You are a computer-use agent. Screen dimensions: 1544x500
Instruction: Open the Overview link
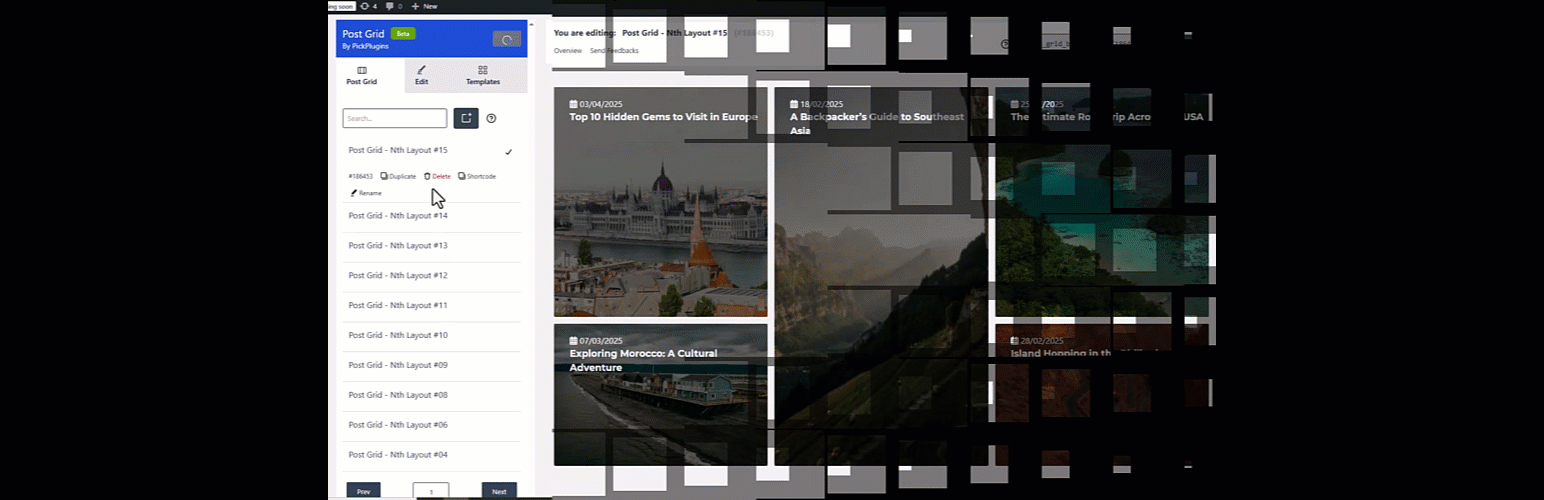click(x=567, y=50)
